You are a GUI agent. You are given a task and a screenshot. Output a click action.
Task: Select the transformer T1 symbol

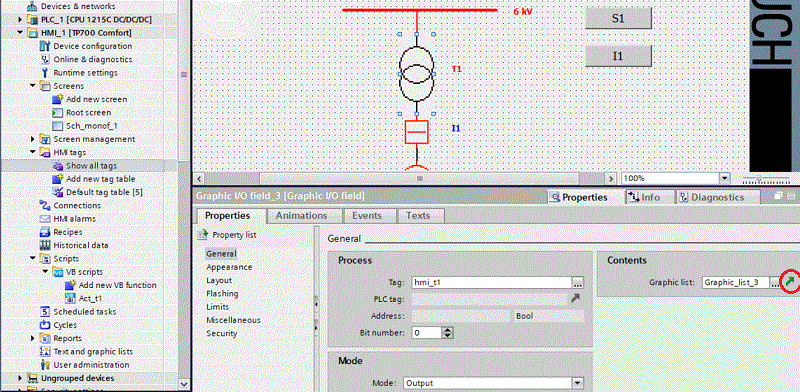point(416,74)
